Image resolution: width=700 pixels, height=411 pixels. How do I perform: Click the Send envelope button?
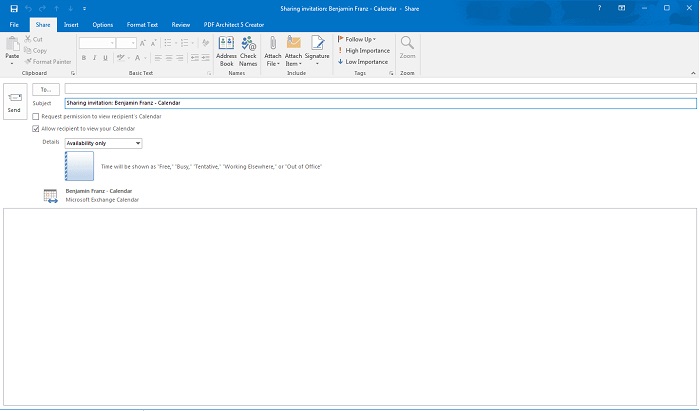click(15, 102)
